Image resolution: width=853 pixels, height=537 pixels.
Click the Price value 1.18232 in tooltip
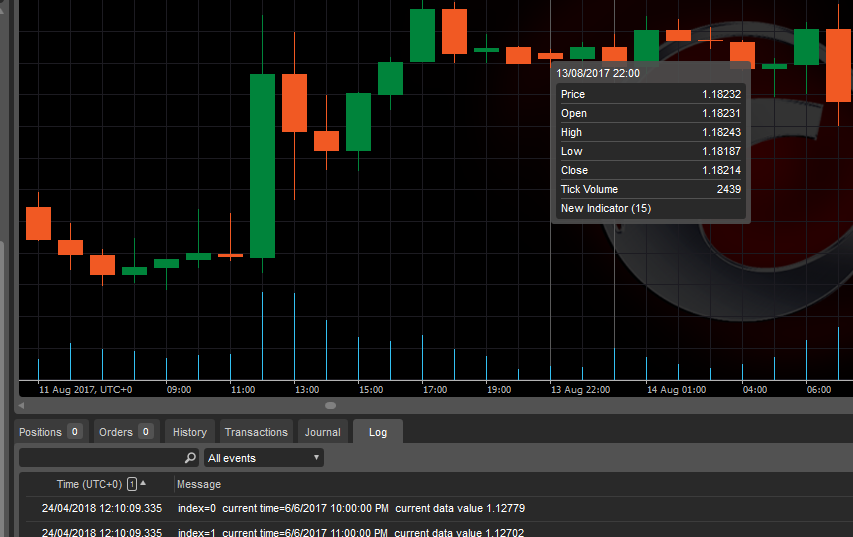pos(721,94)
